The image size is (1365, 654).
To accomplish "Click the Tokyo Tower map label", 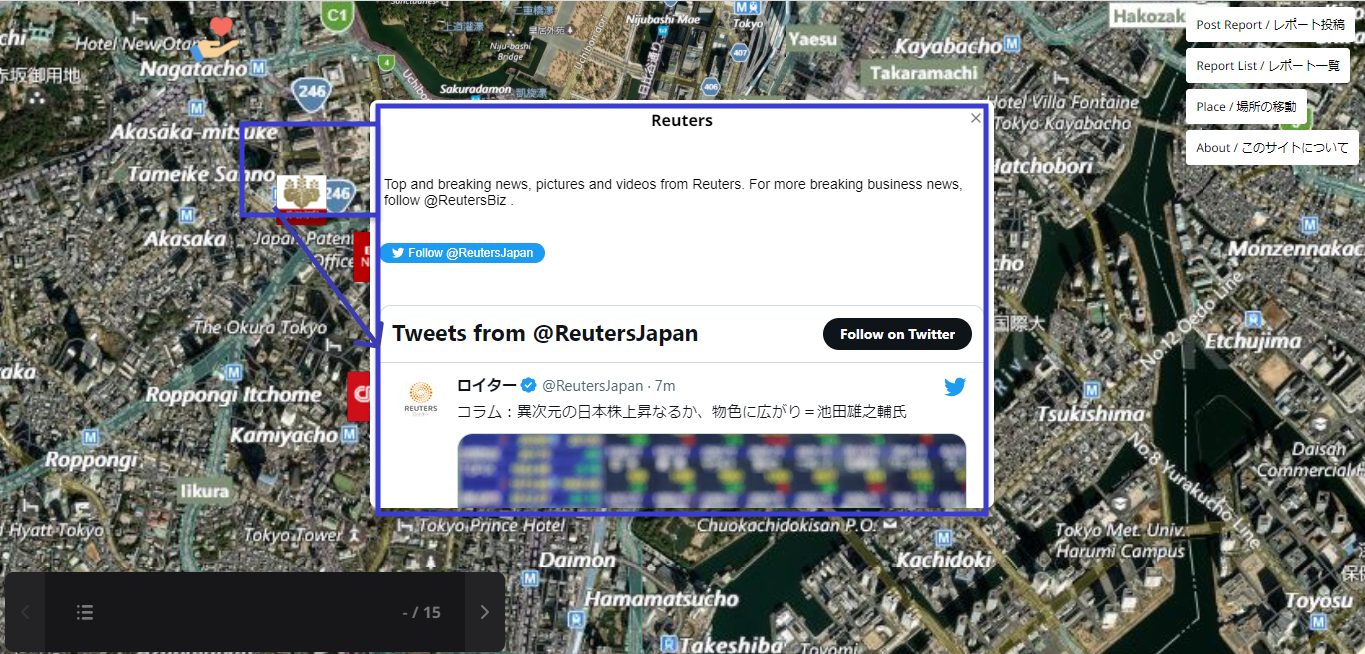I will pos(293,535).
